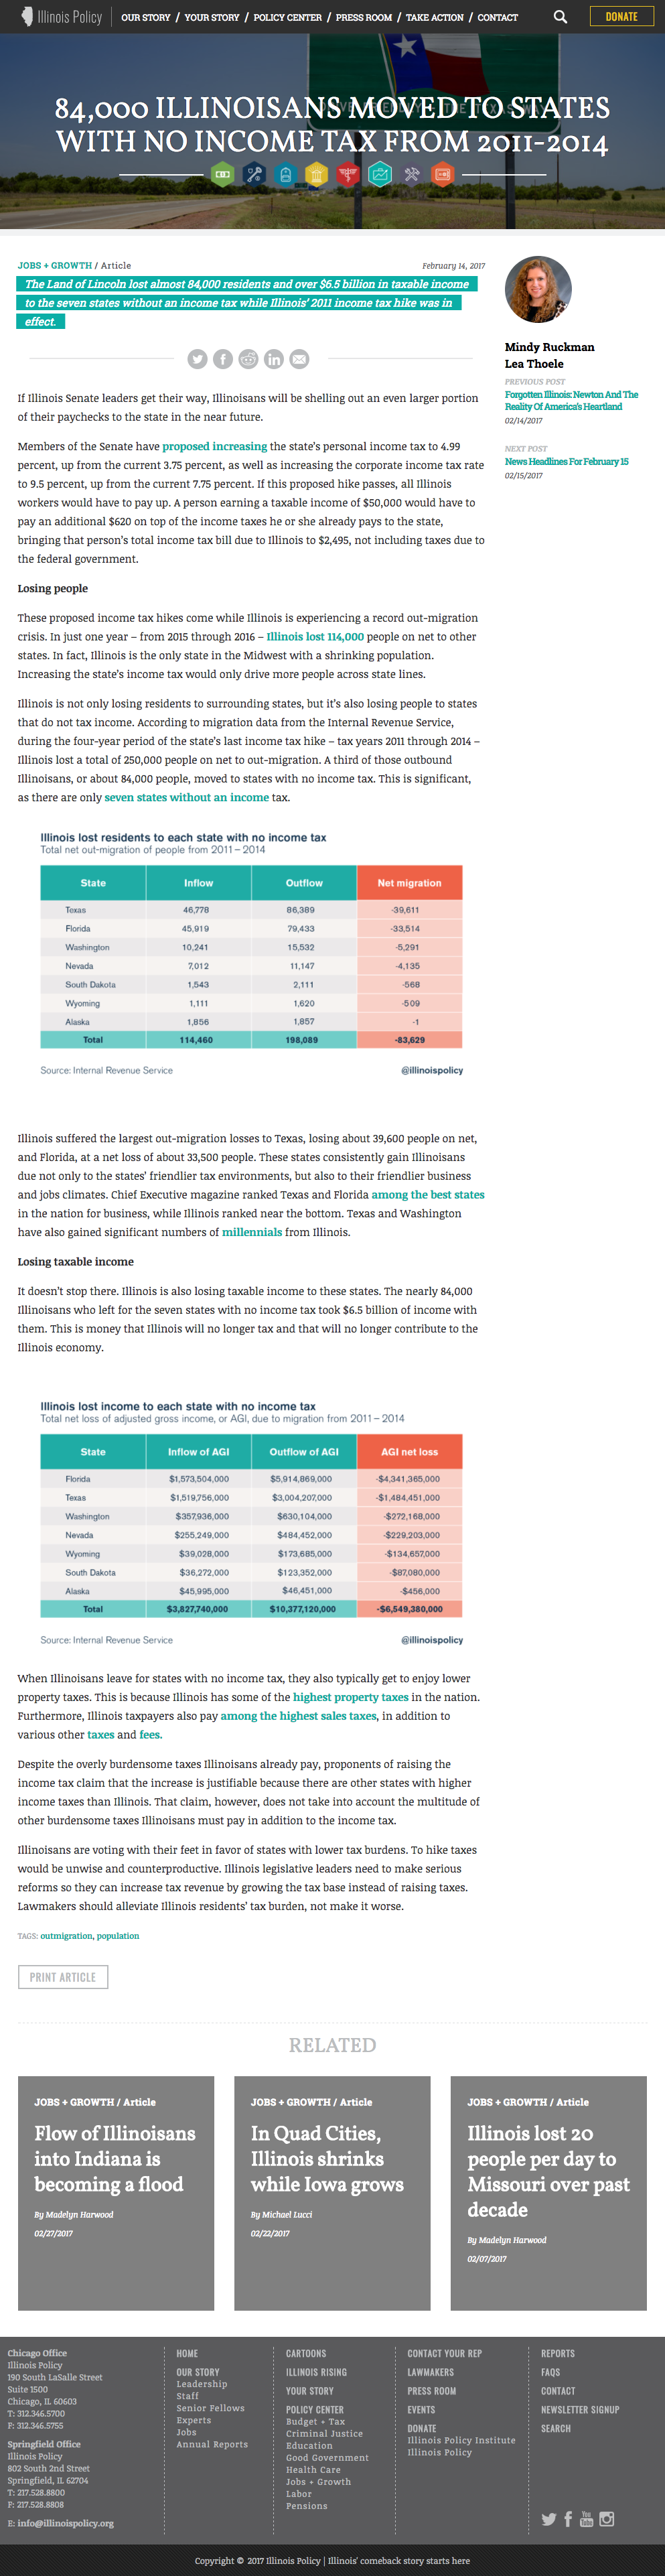The height and width of the screenshot is (2576, 665).
Task: Click the yellow government building hexagon icon
Action: 316,175
